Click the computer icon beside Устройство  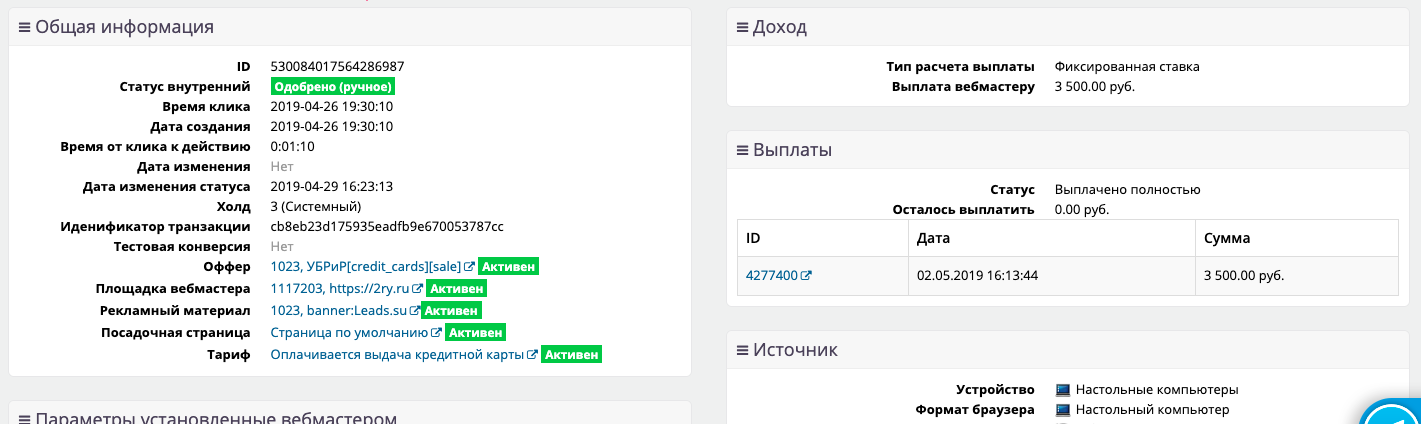(1063, 390)
